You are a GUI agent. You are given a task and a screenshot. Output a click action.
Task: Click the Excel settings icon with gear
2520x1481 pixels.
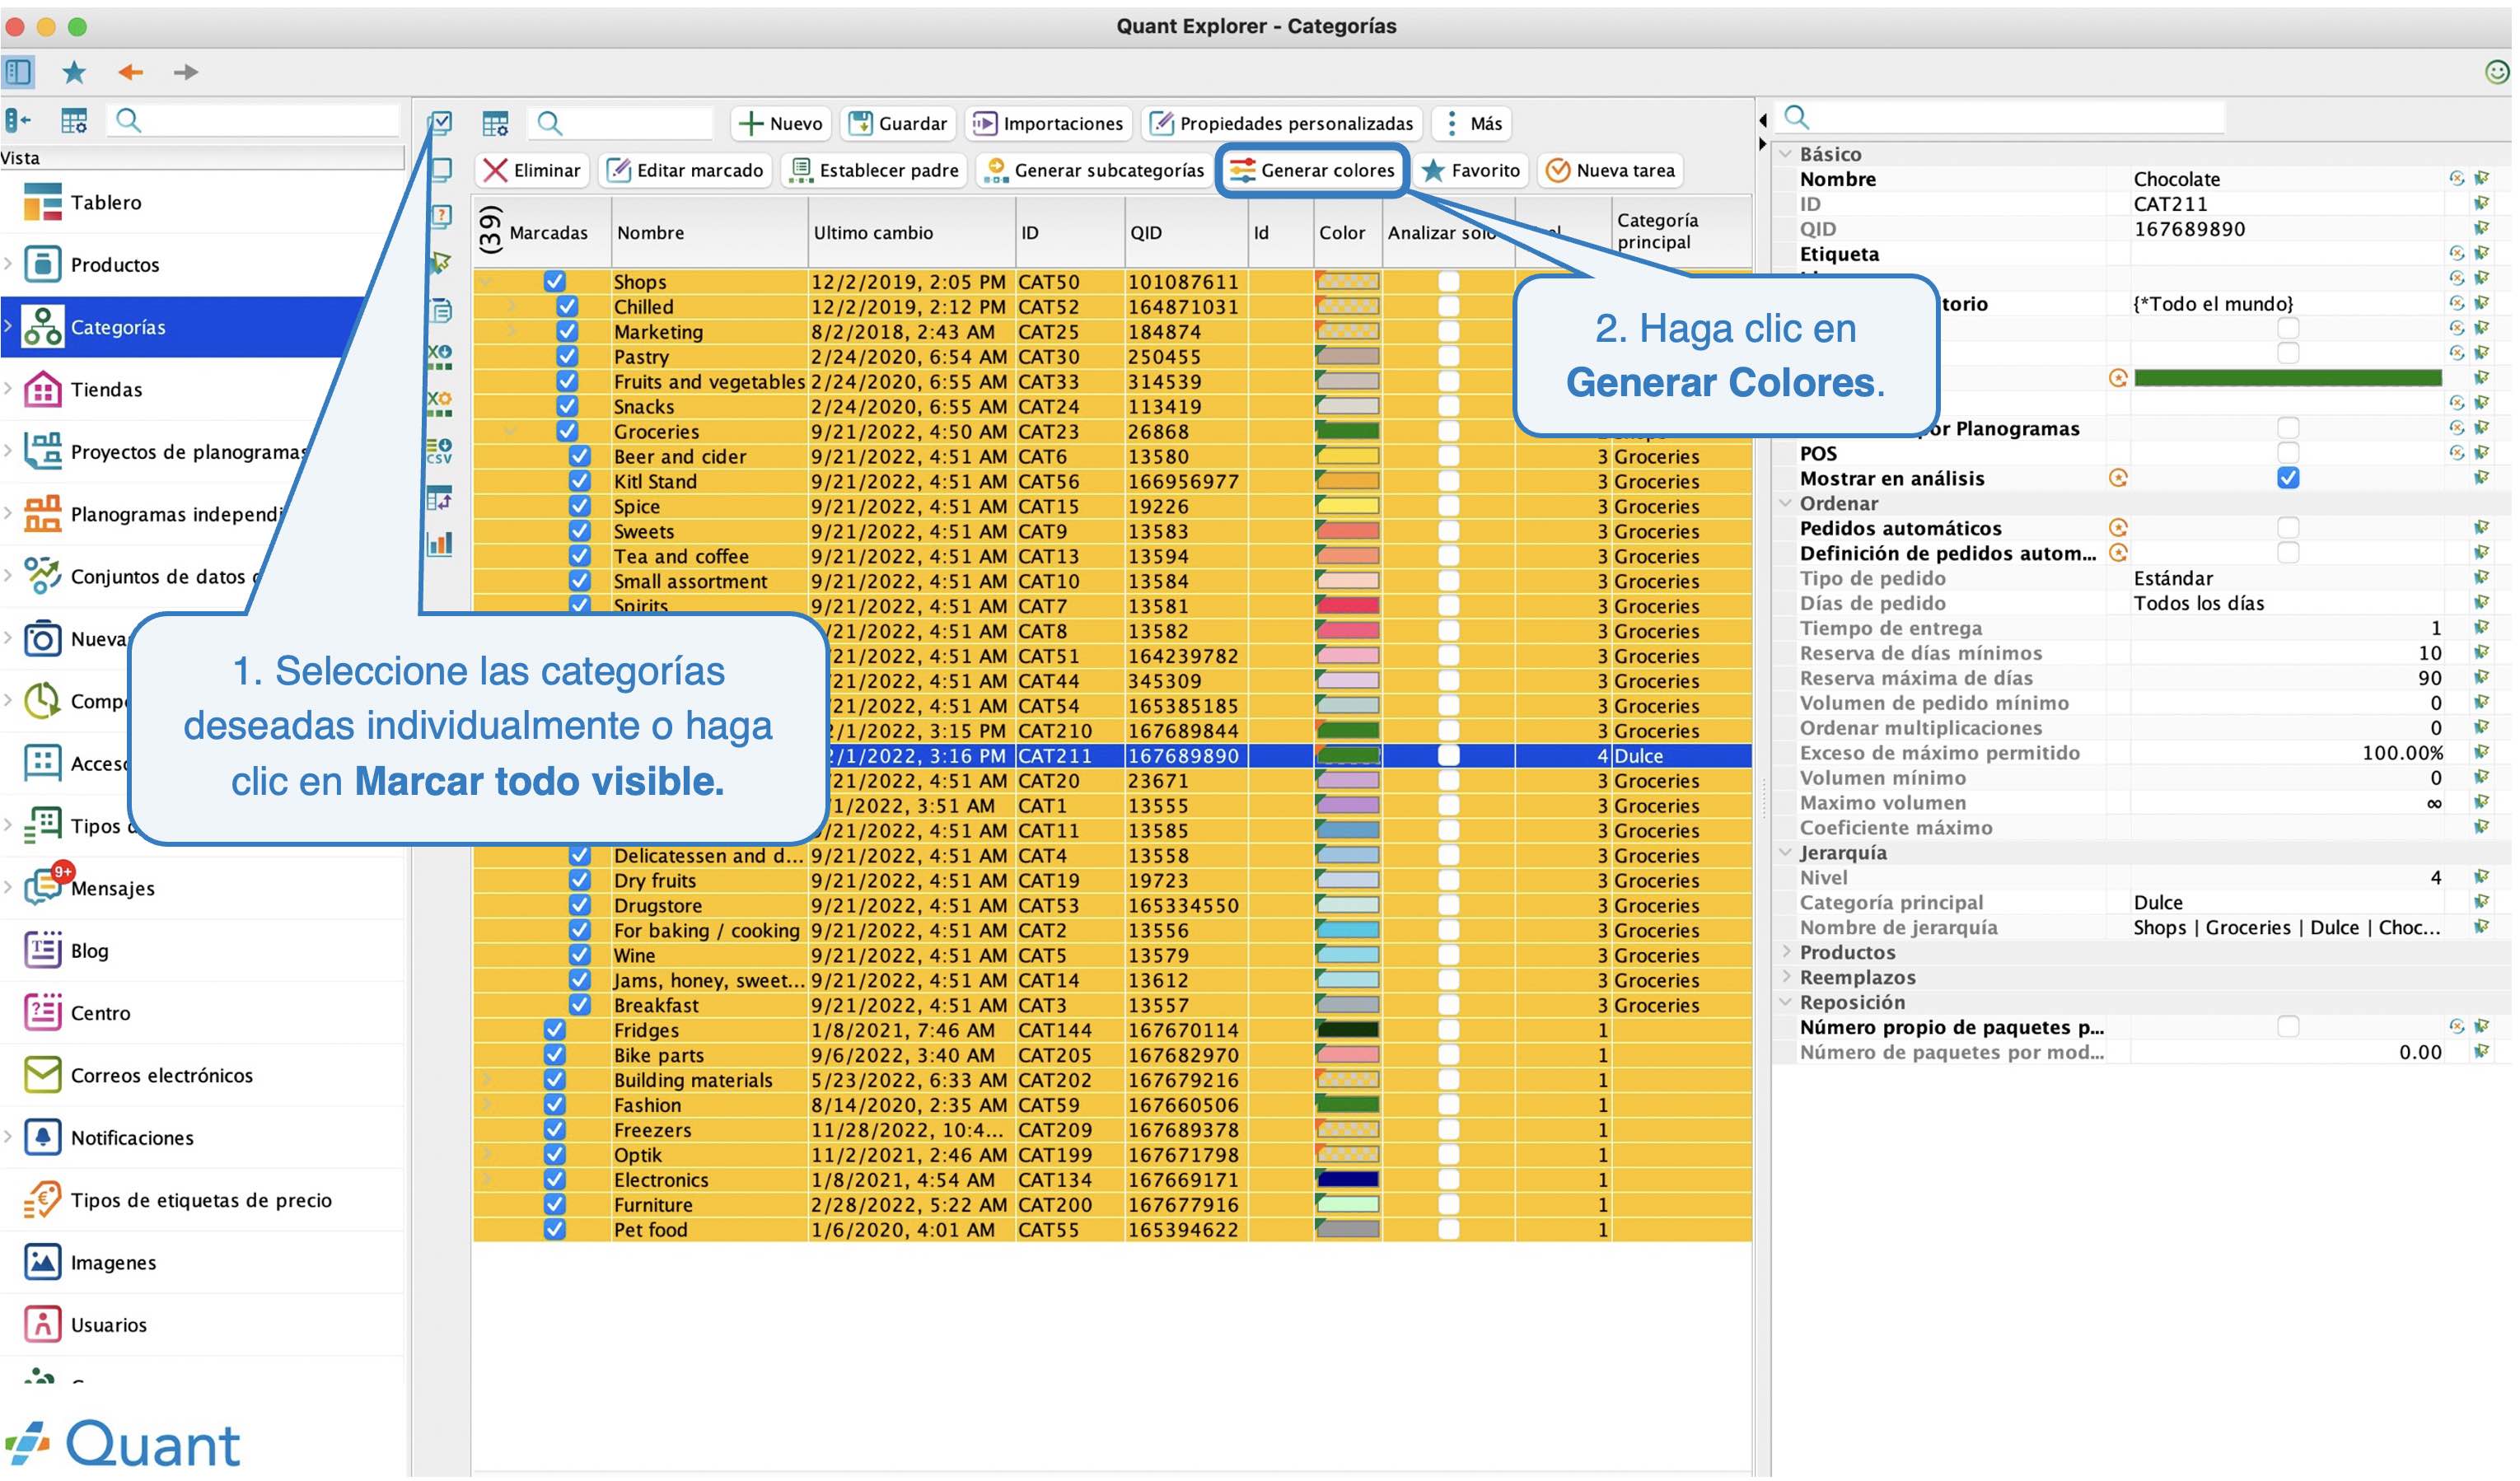(440, 404)
